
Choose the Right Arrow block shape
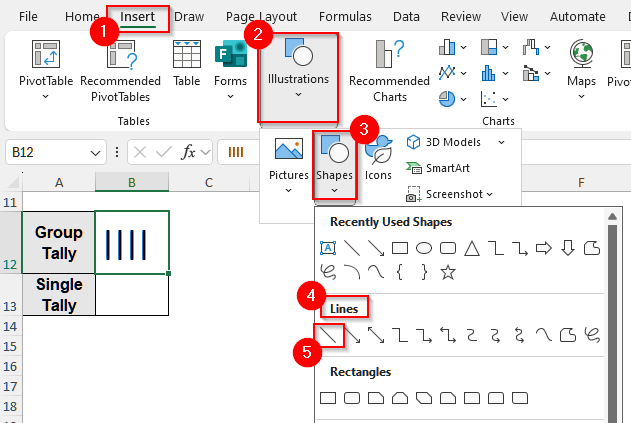pos(544,248)
